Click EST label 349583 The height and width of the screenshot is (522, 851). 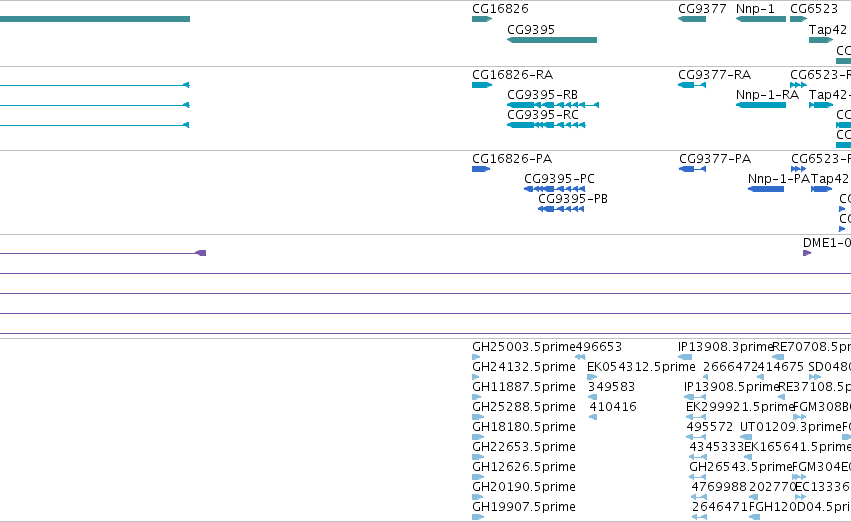tap(611, 387)
